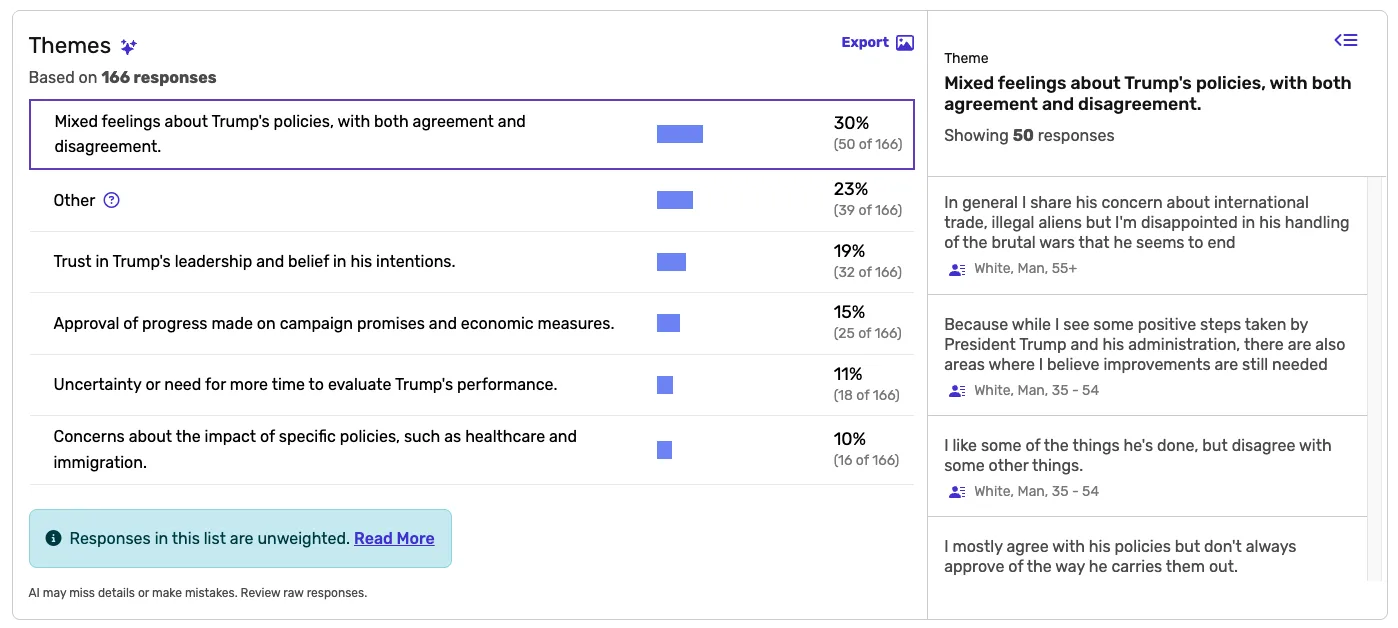Select the 'Mixed feelings about Trump's policies' theme
Screen dimensions: 1398x628
click(290, 134)
